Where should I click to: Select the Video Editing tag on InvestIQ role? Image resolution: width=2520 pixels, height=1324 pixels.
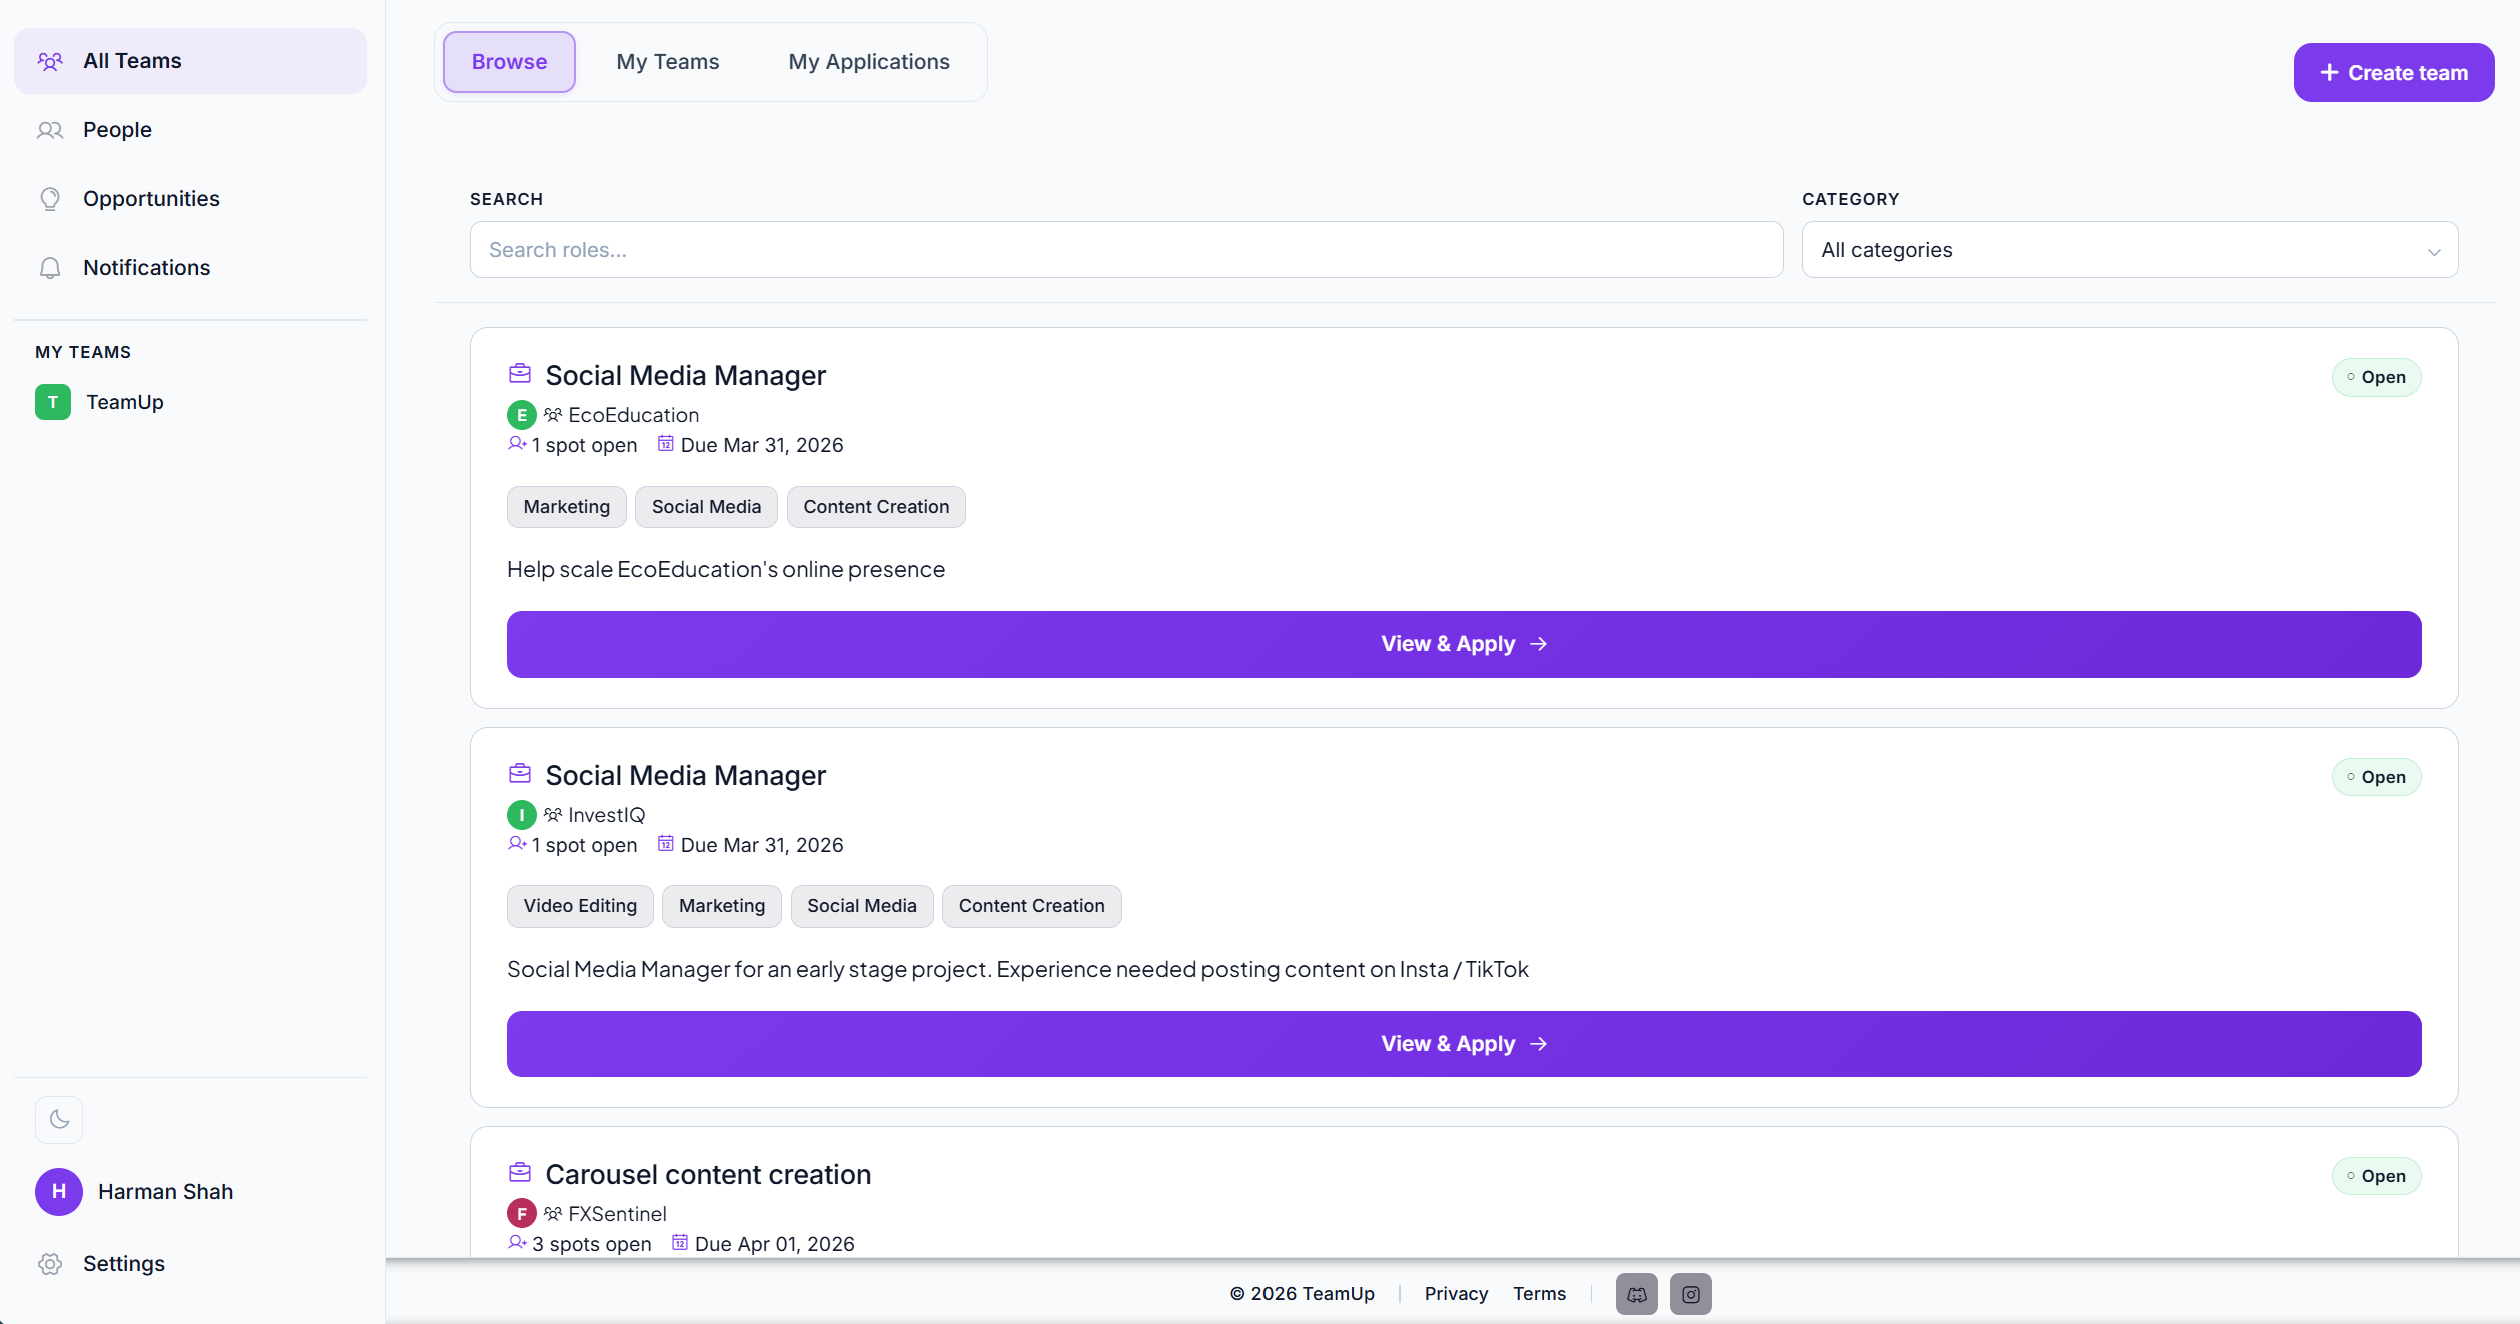pyautogui.click(x=580, y=906)
